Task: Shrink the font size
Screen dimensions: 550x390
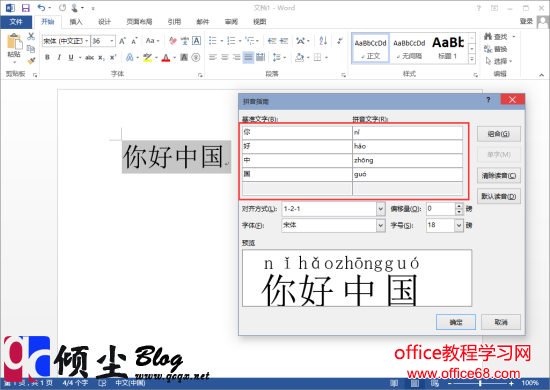Action: 134,41
